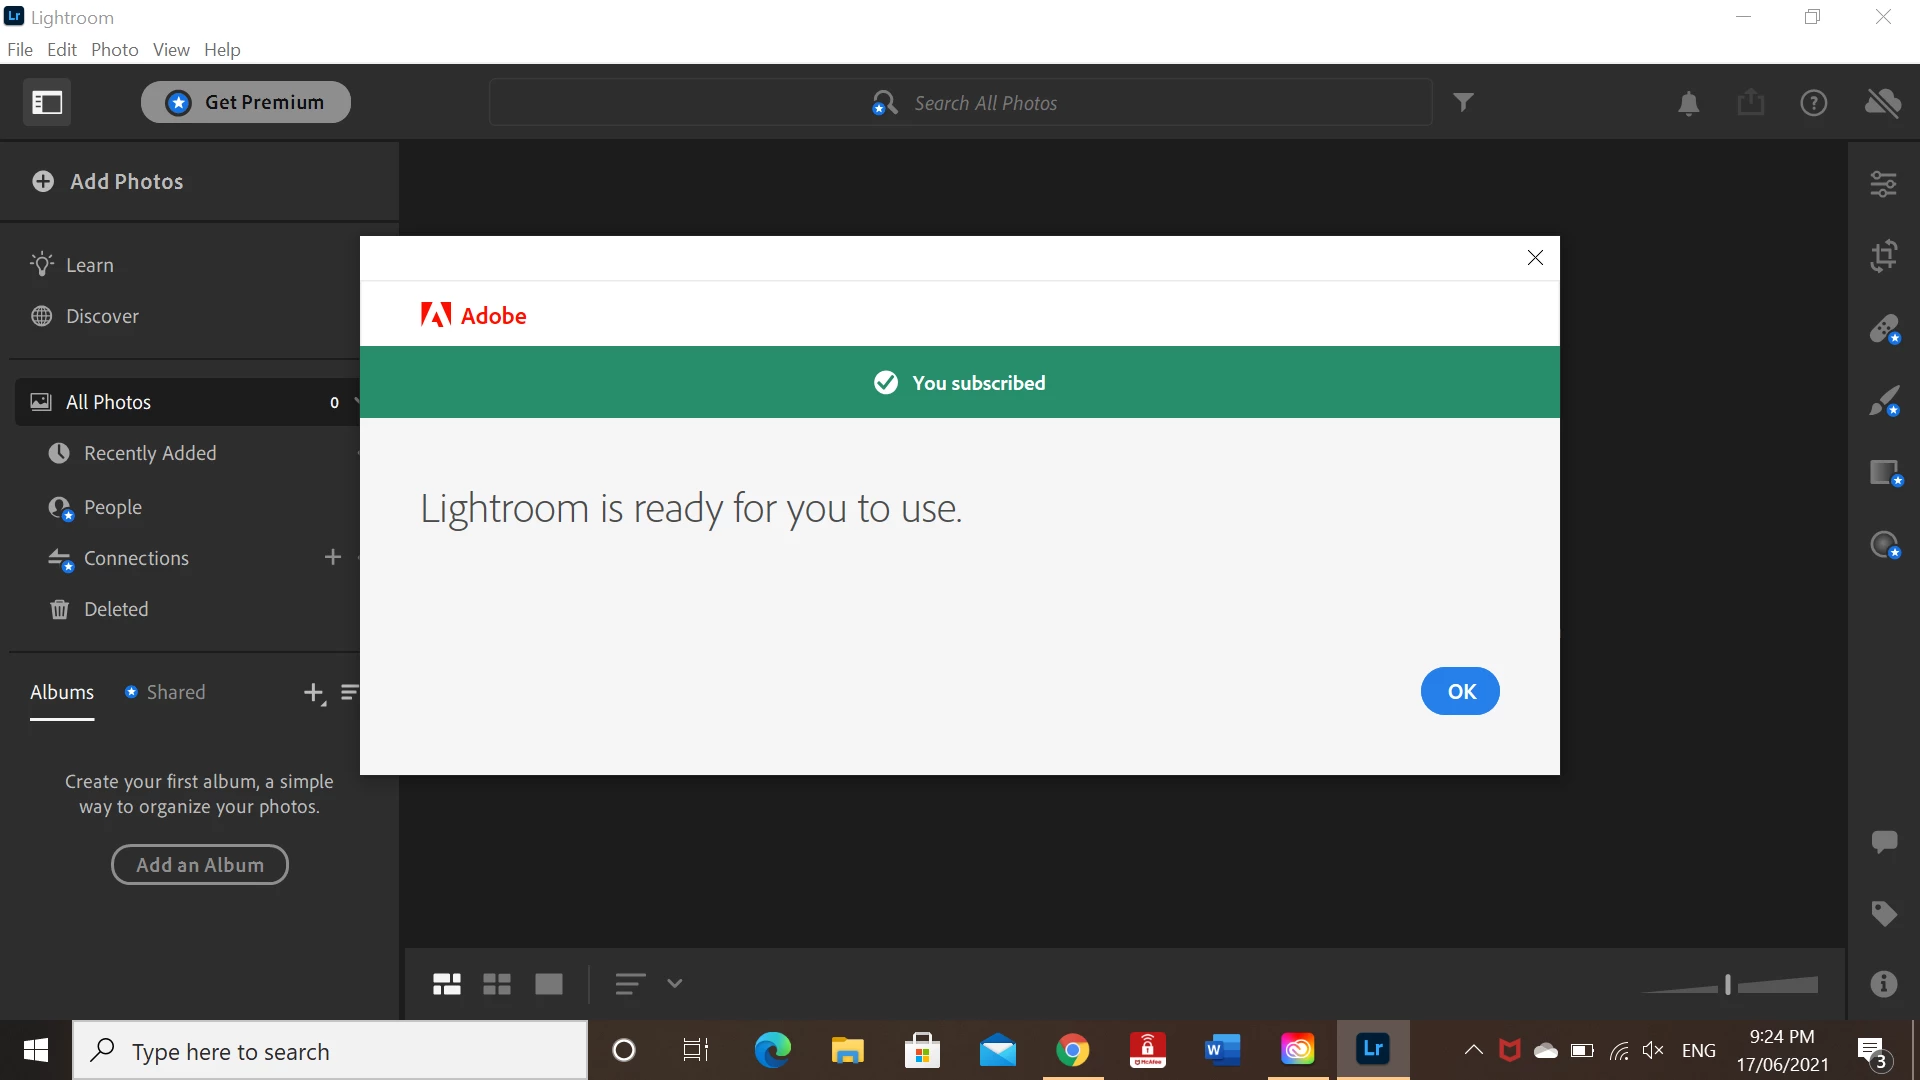
Task: Switch to the Shared tab
Action: (x=175, y=692)
